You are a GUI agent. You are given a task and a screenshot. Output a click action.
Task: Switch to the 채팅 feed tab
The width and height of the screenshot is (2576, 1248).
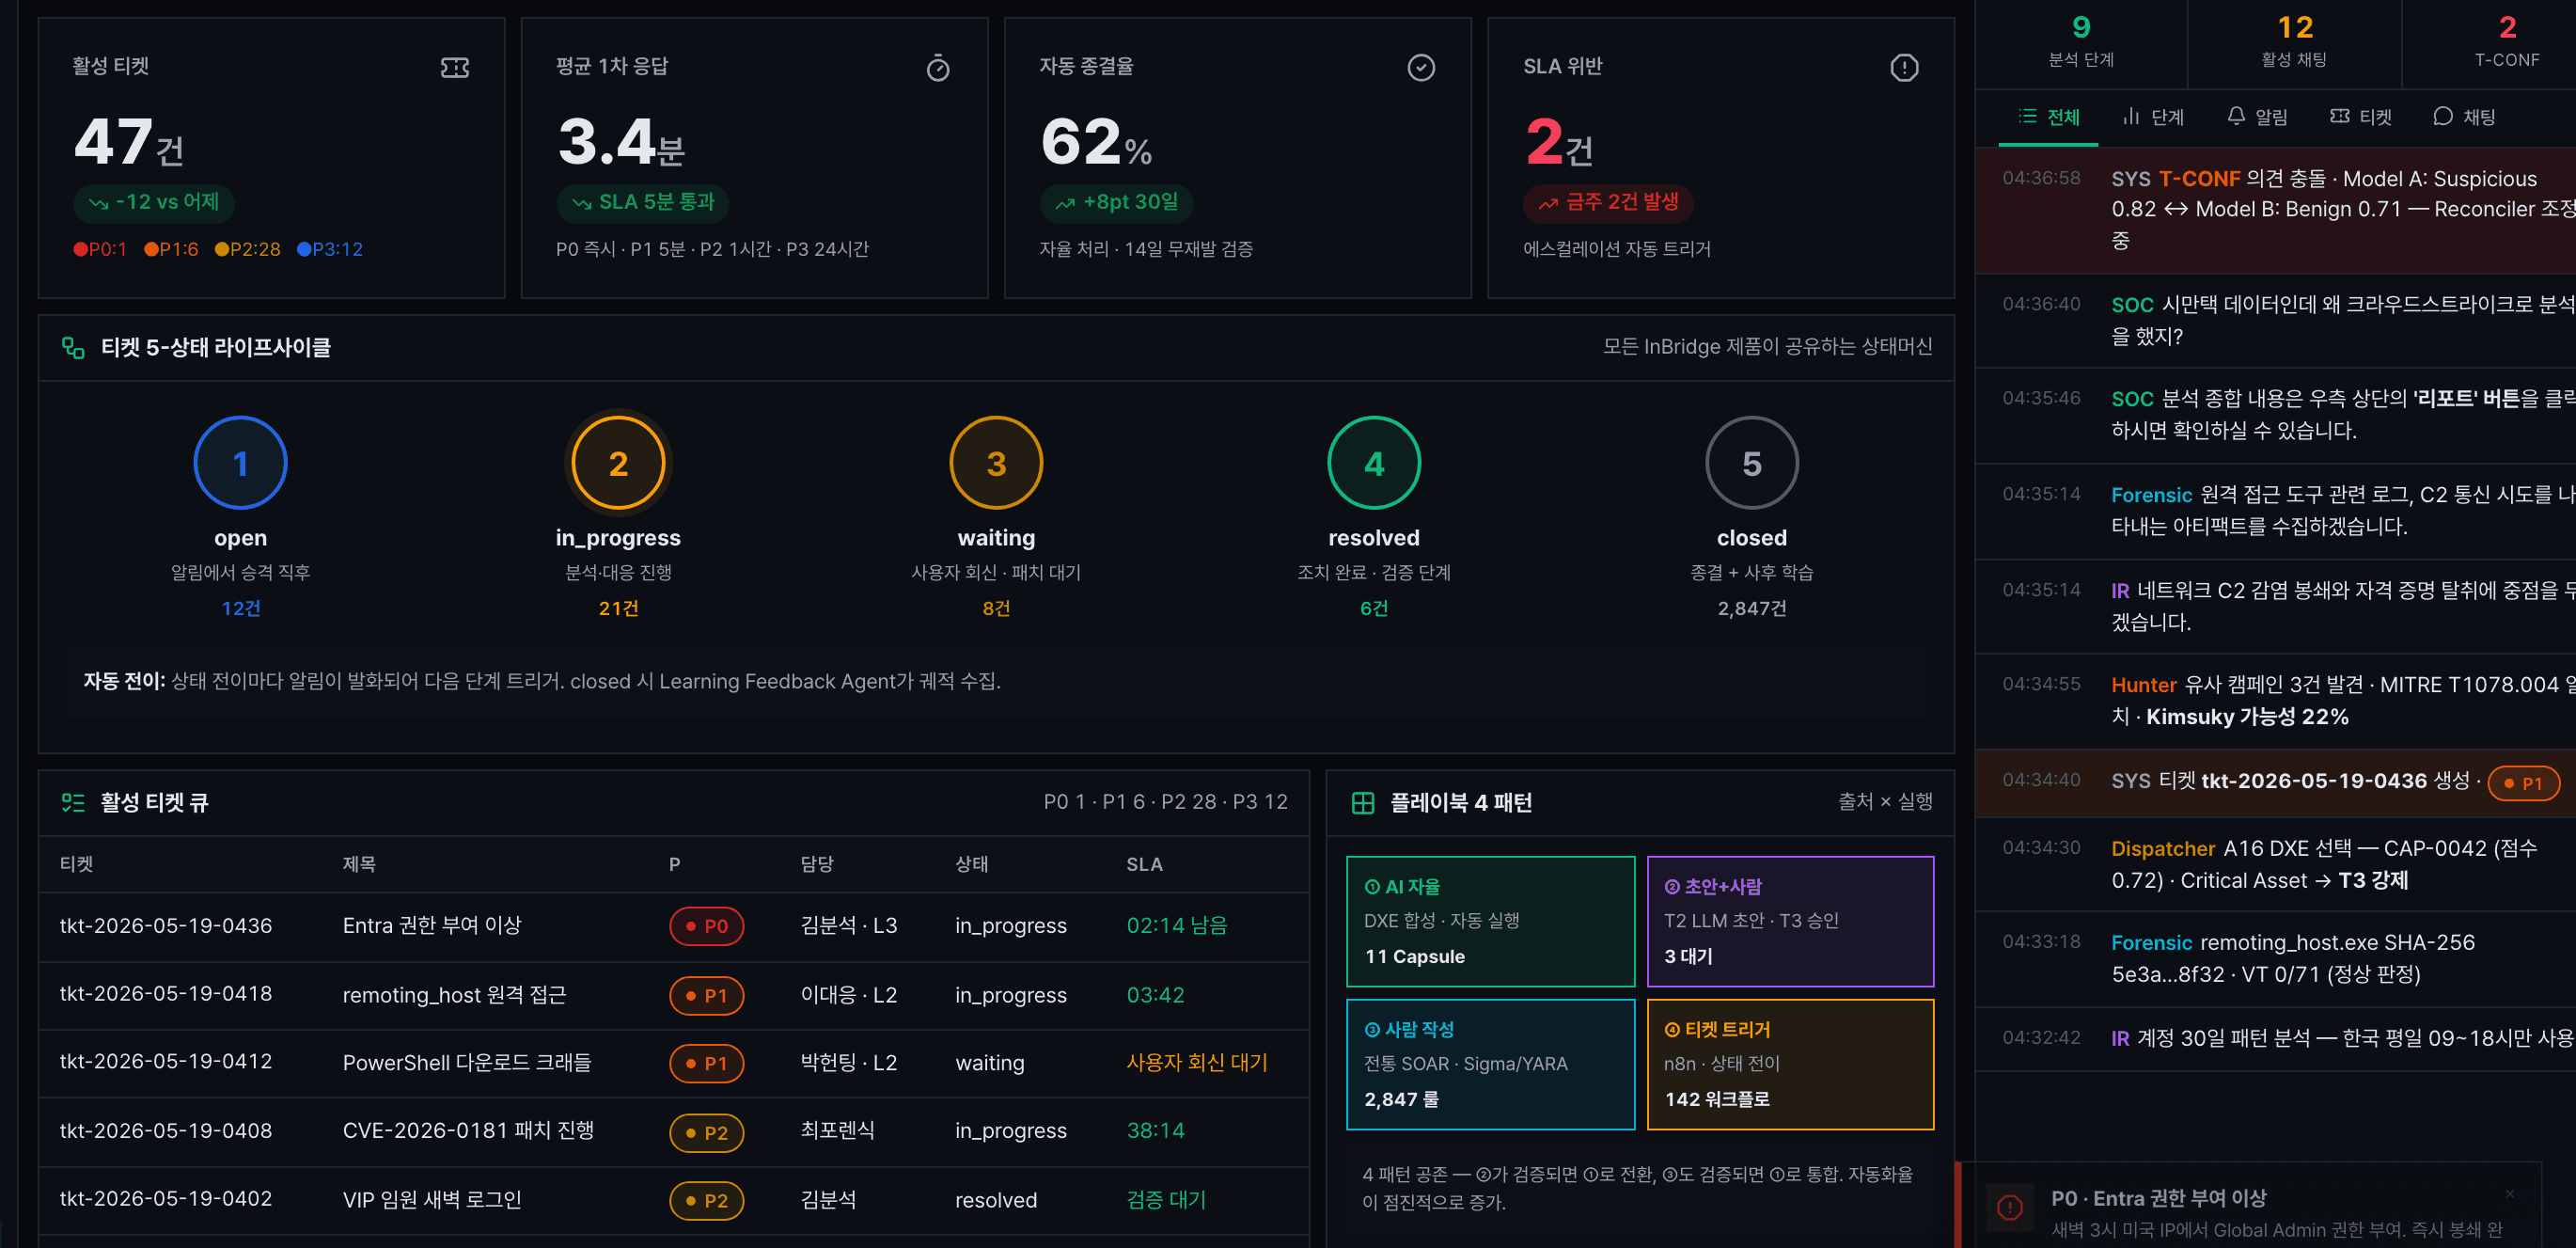point(2465,117)
